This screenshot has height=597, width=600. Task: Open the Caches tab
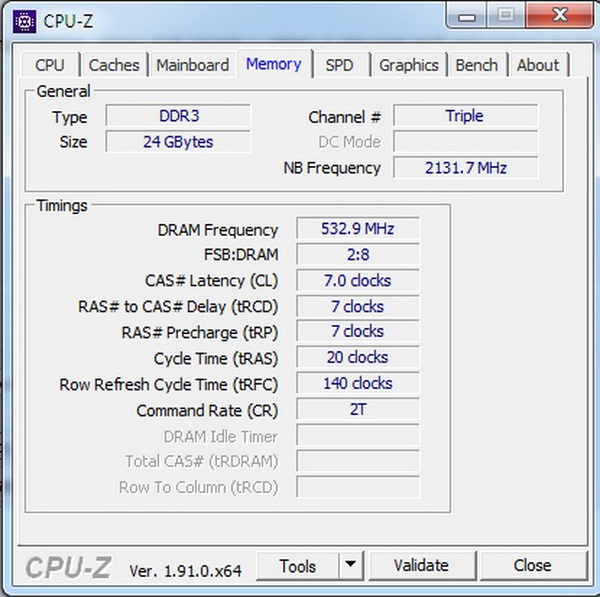tap(114, 65)
